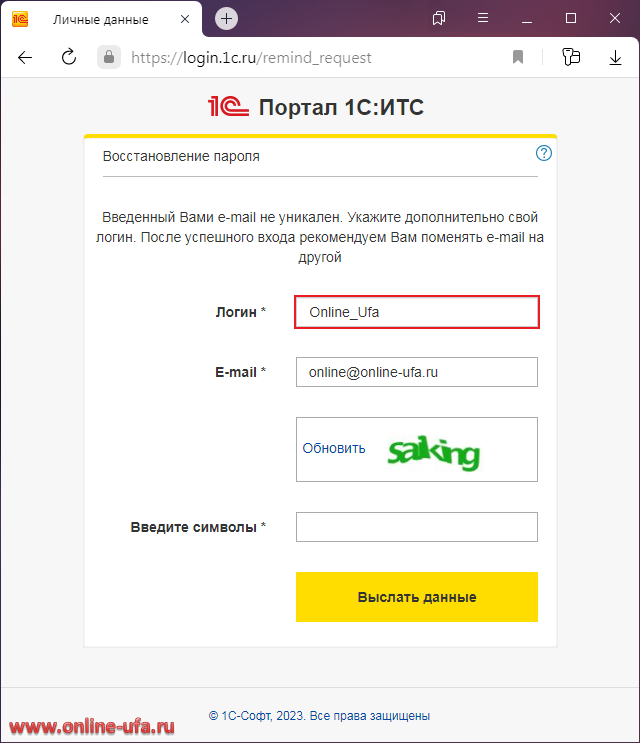This screenshot has width=640, height=743.
Task: Click the E-mail input field
Action: [x=417, y=372]
